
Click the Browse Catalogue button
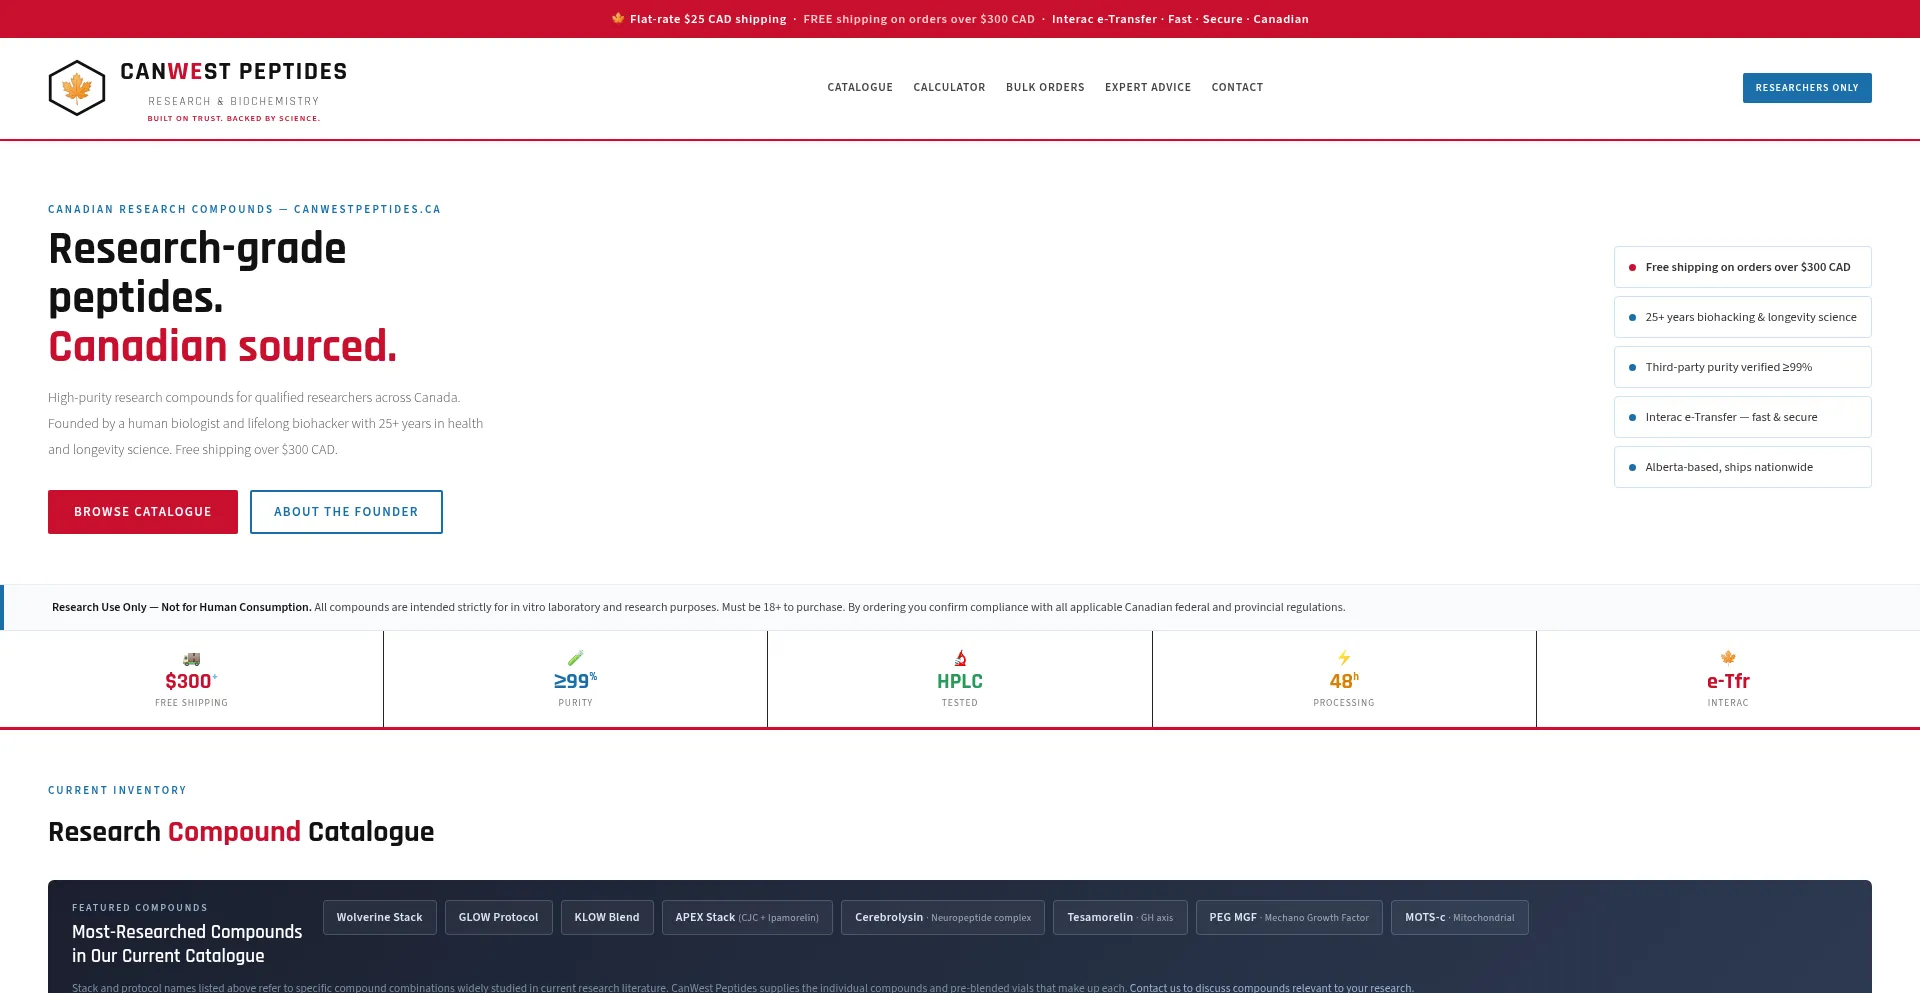143,512
